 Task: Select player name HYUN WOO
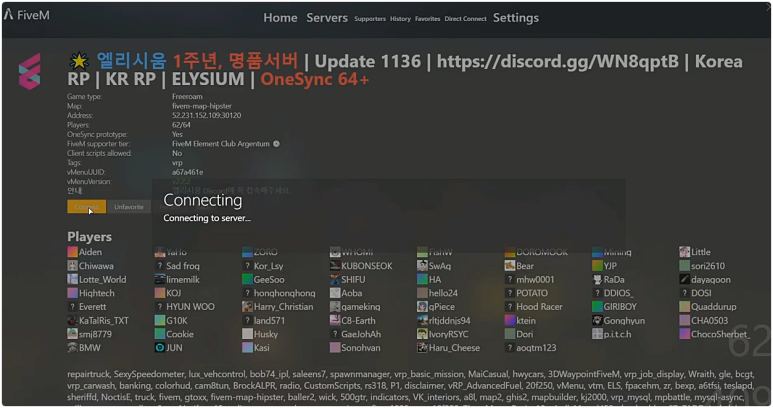[190, 306]
